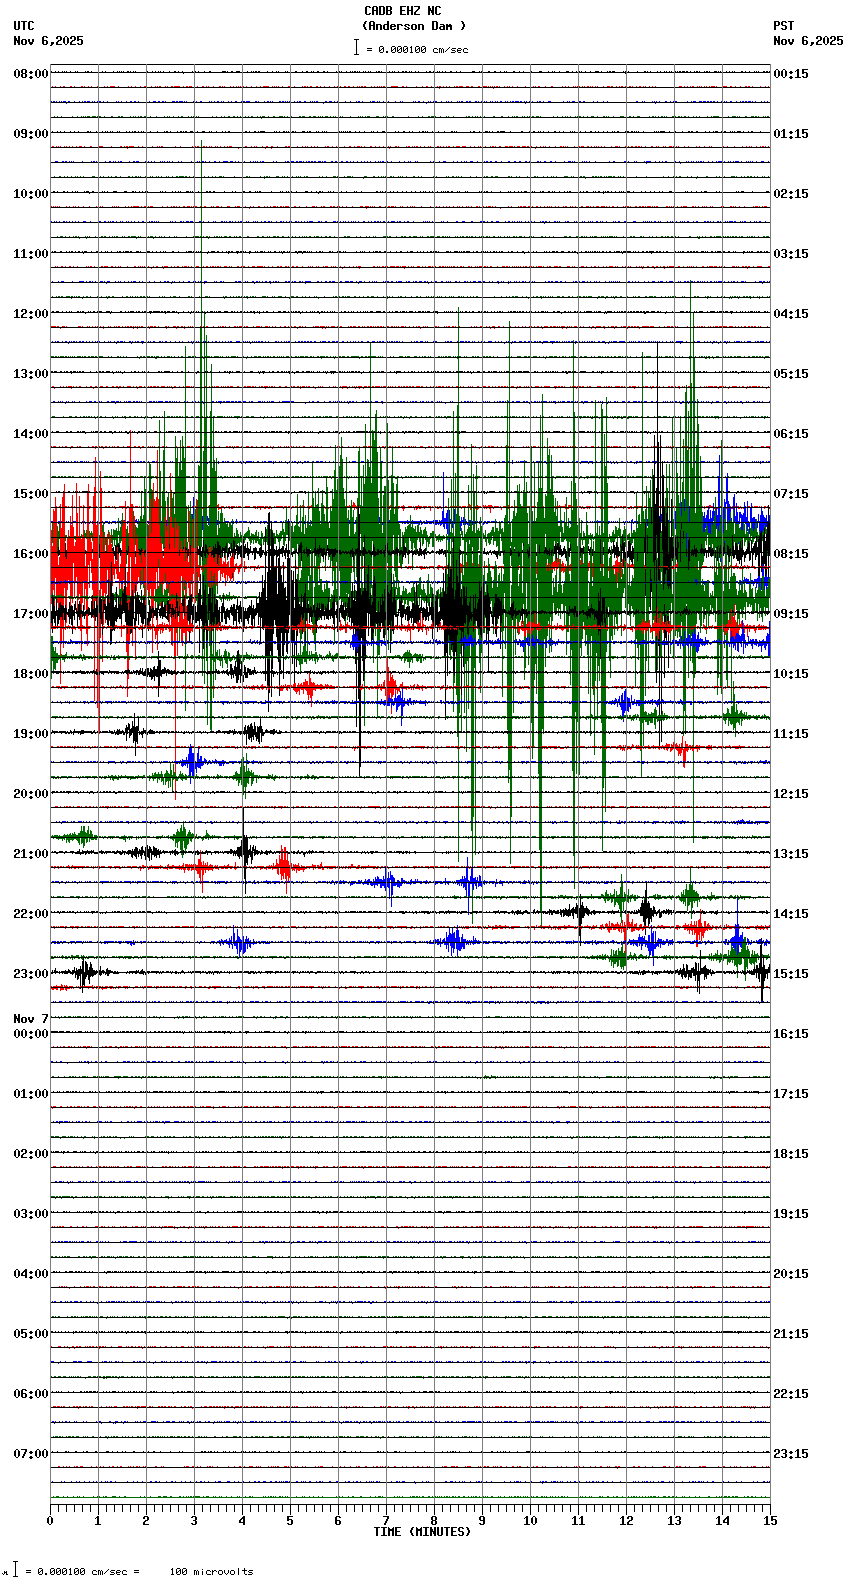Click the '09:15' PST time label
The width and height of the screenshot is (850, 1584).
(x=791, y=614)
